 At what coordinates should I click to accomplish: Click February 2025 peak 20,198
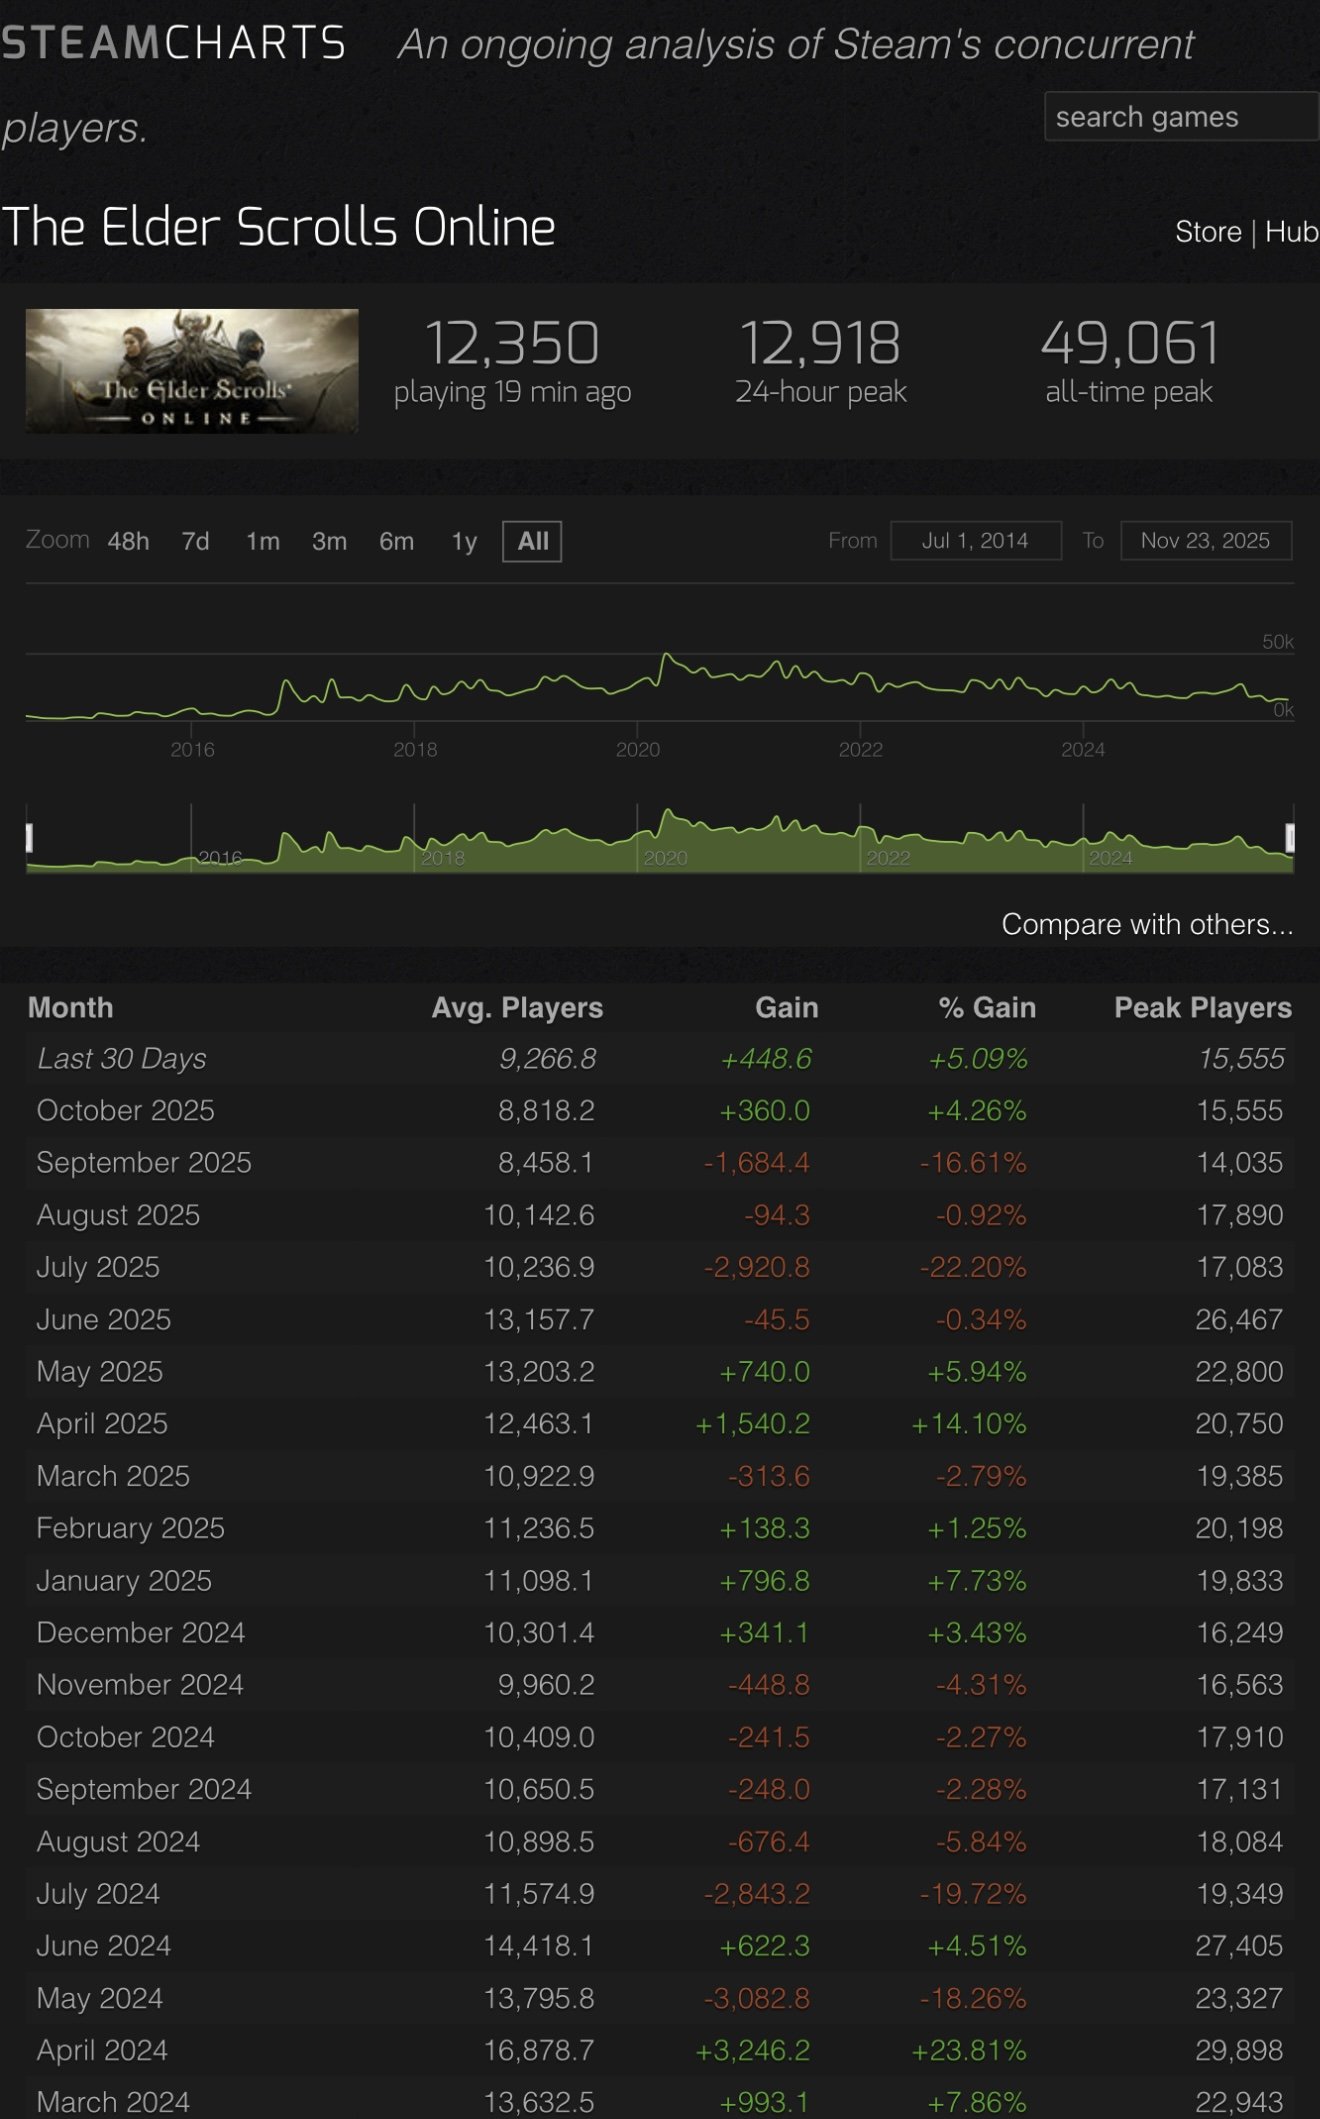coord(1239,1528)
